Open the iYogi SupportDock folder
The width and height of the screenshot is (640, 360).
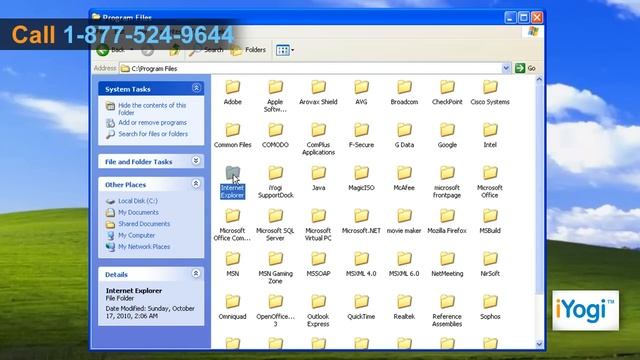coord(275,182)
